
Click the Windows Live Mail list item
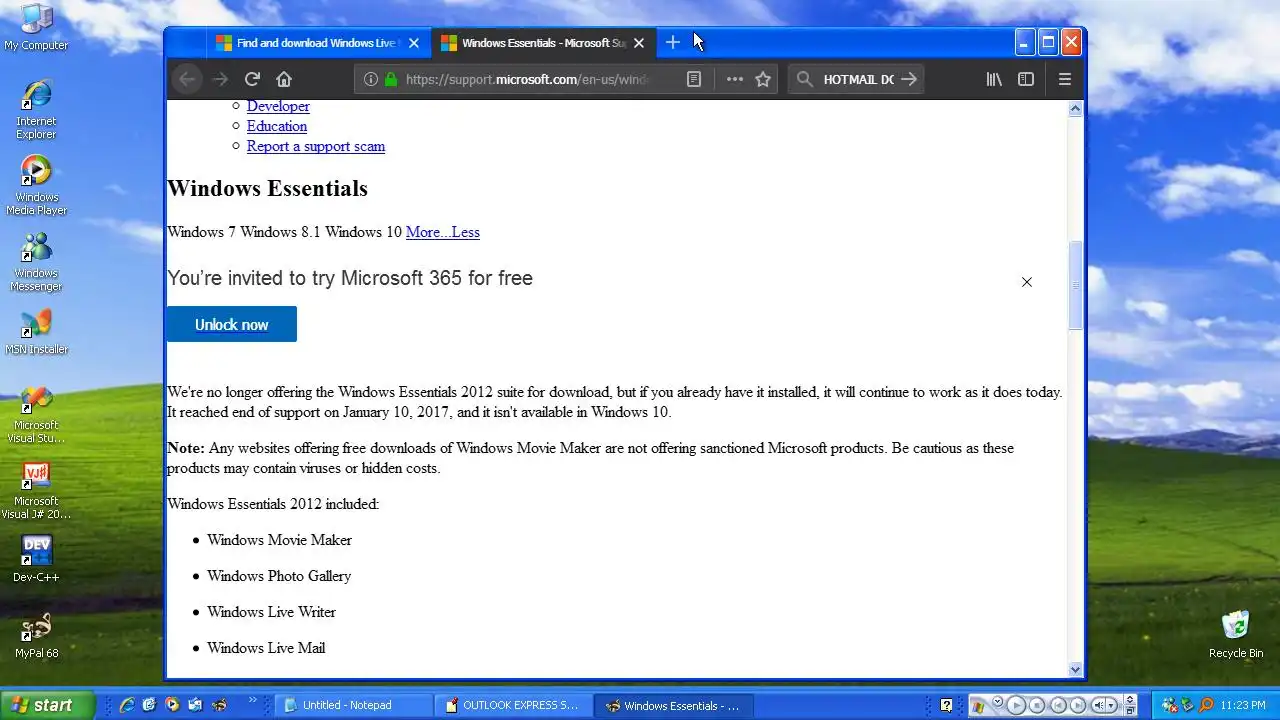tap(266, 648)
